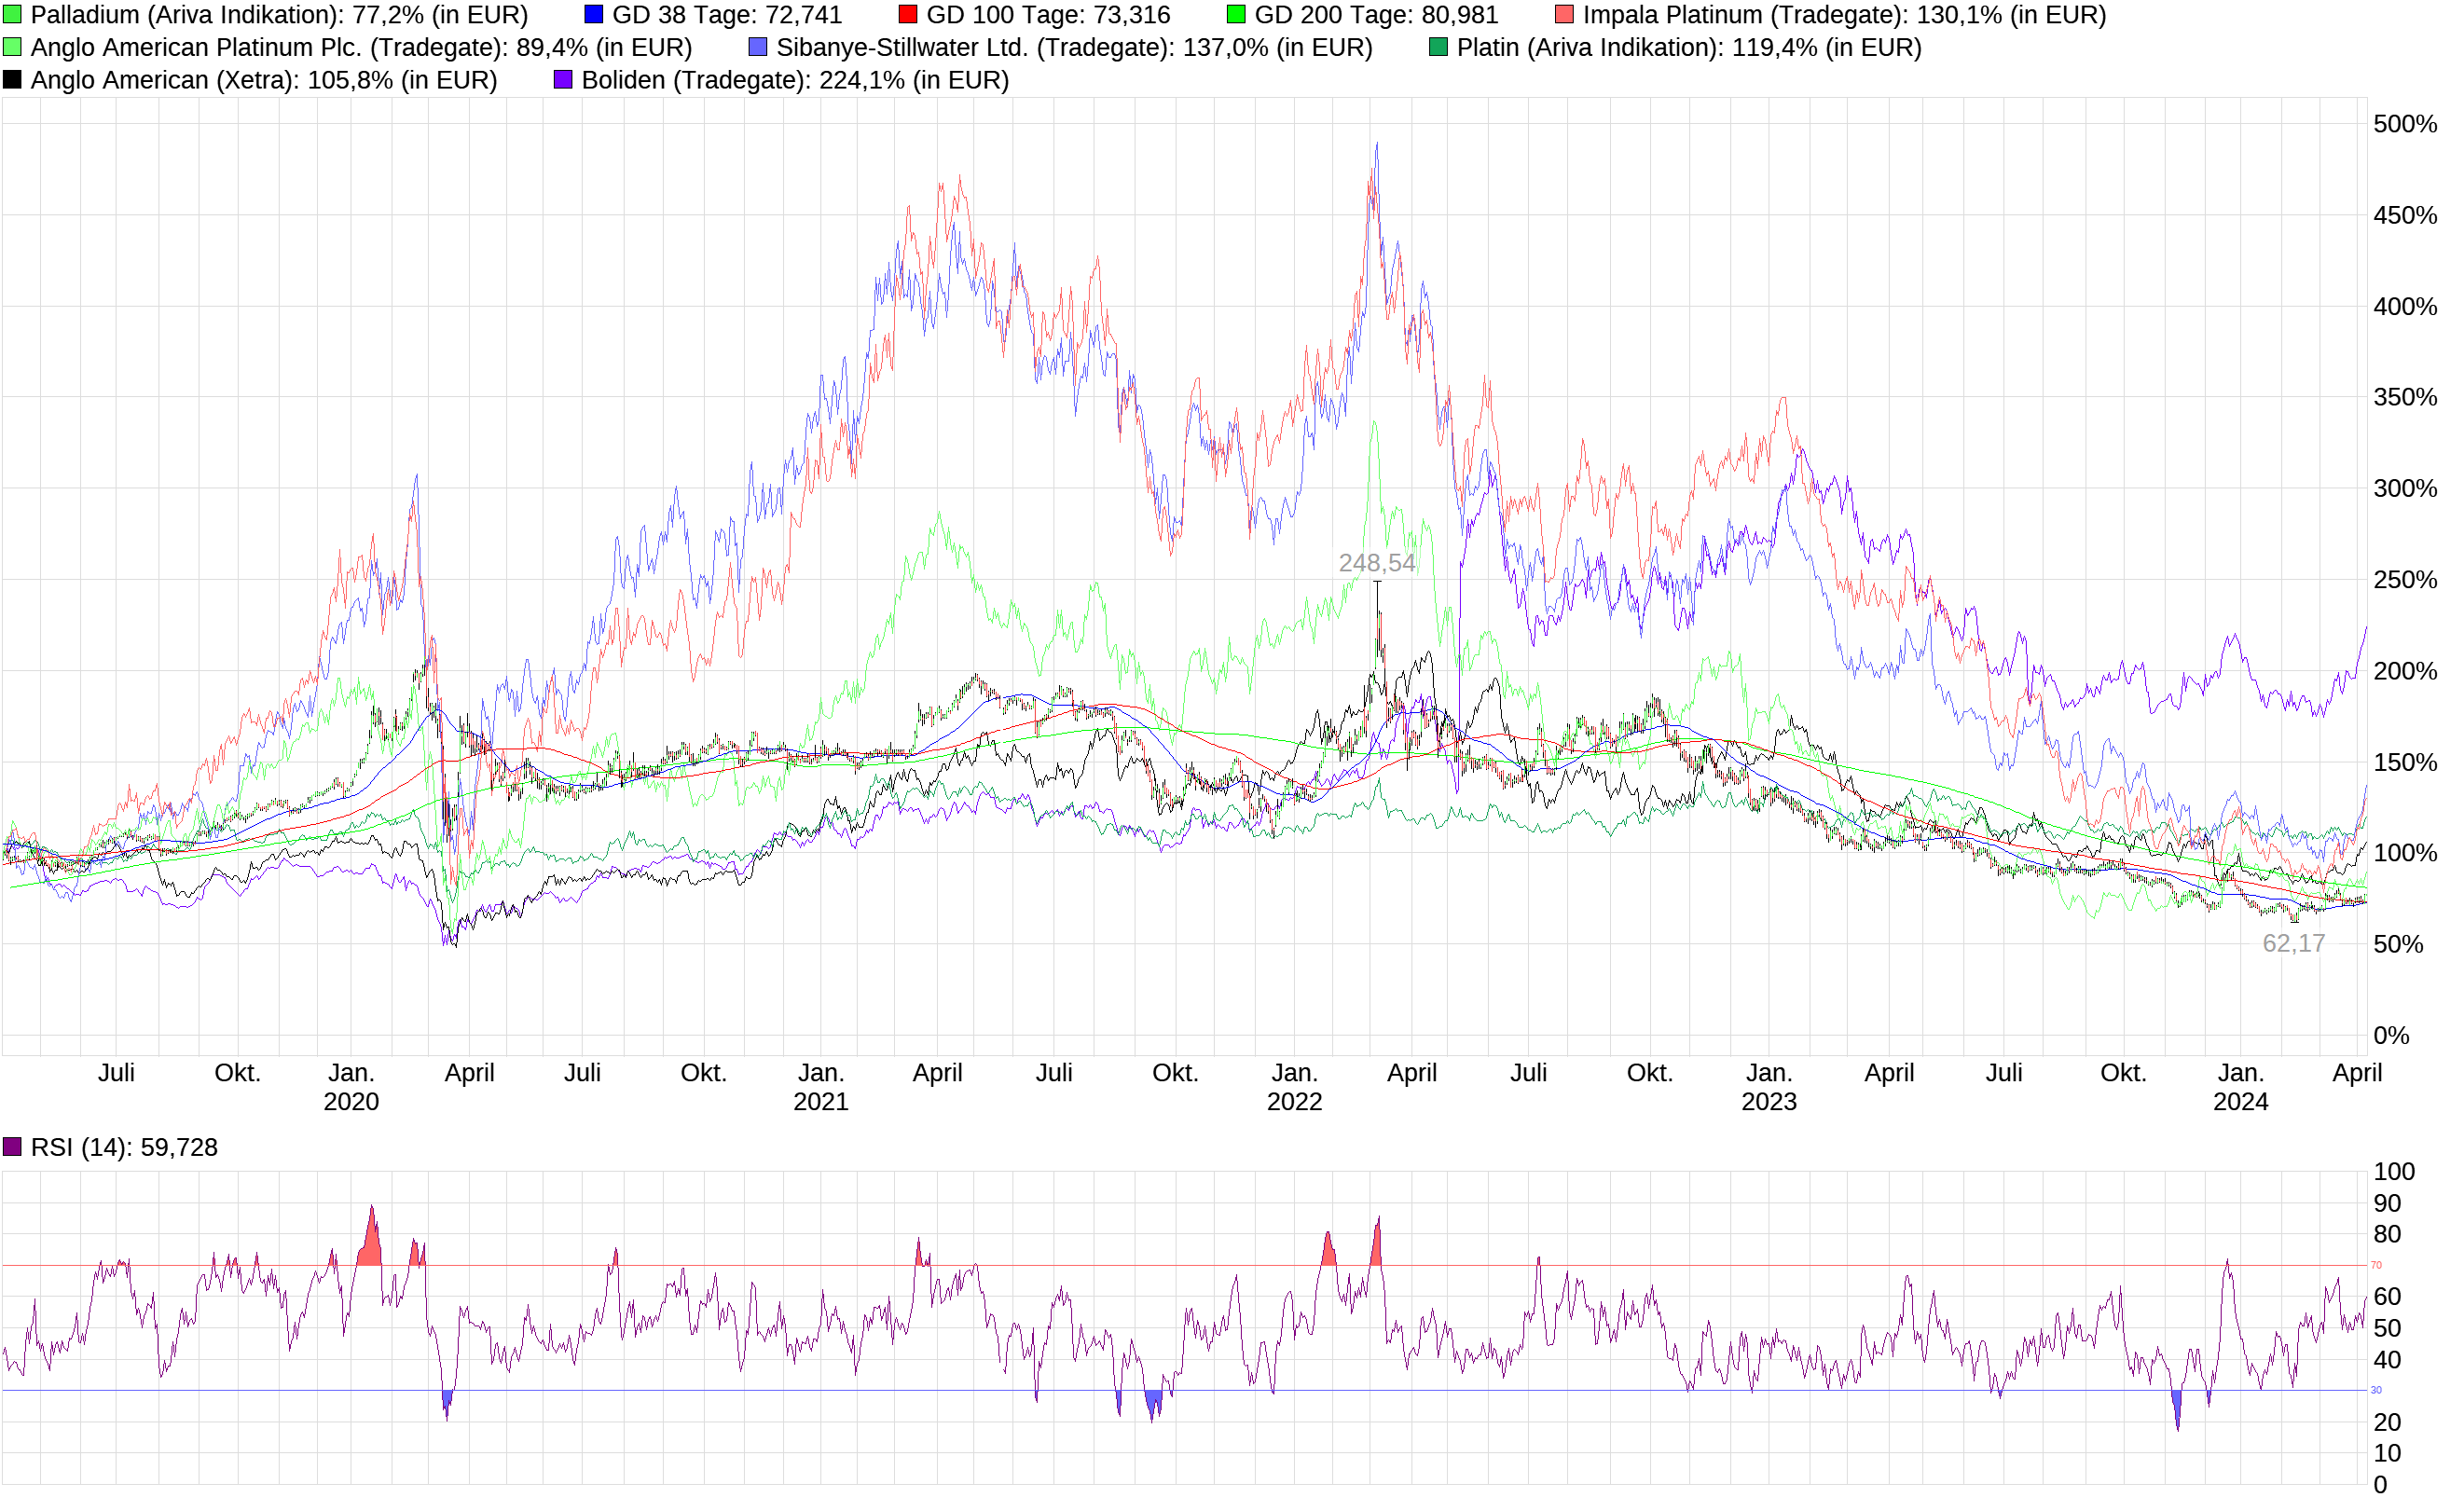The height and width of the screenshot is (1511, 2464).
Task: Click the Boliden (Tradegate) label text
Action: coord(700,81)
